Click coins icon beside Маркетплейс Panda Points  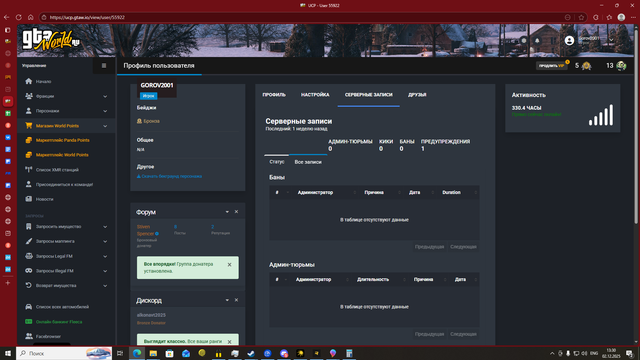point(29,140)
